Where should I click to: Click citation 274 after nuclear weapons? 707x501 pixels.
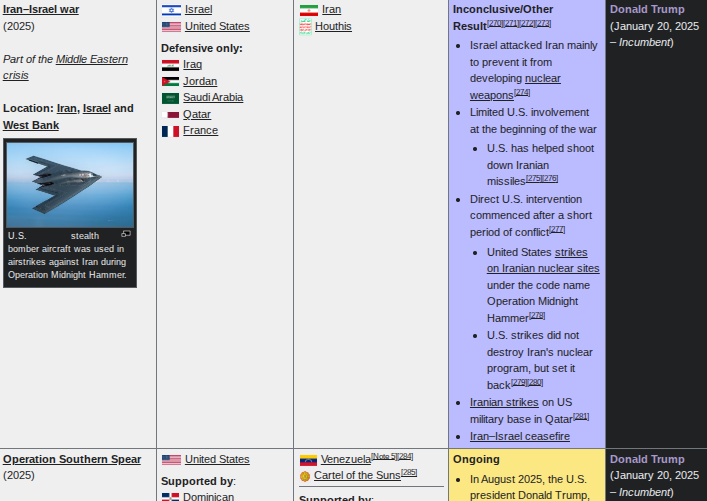coord(522,92)
